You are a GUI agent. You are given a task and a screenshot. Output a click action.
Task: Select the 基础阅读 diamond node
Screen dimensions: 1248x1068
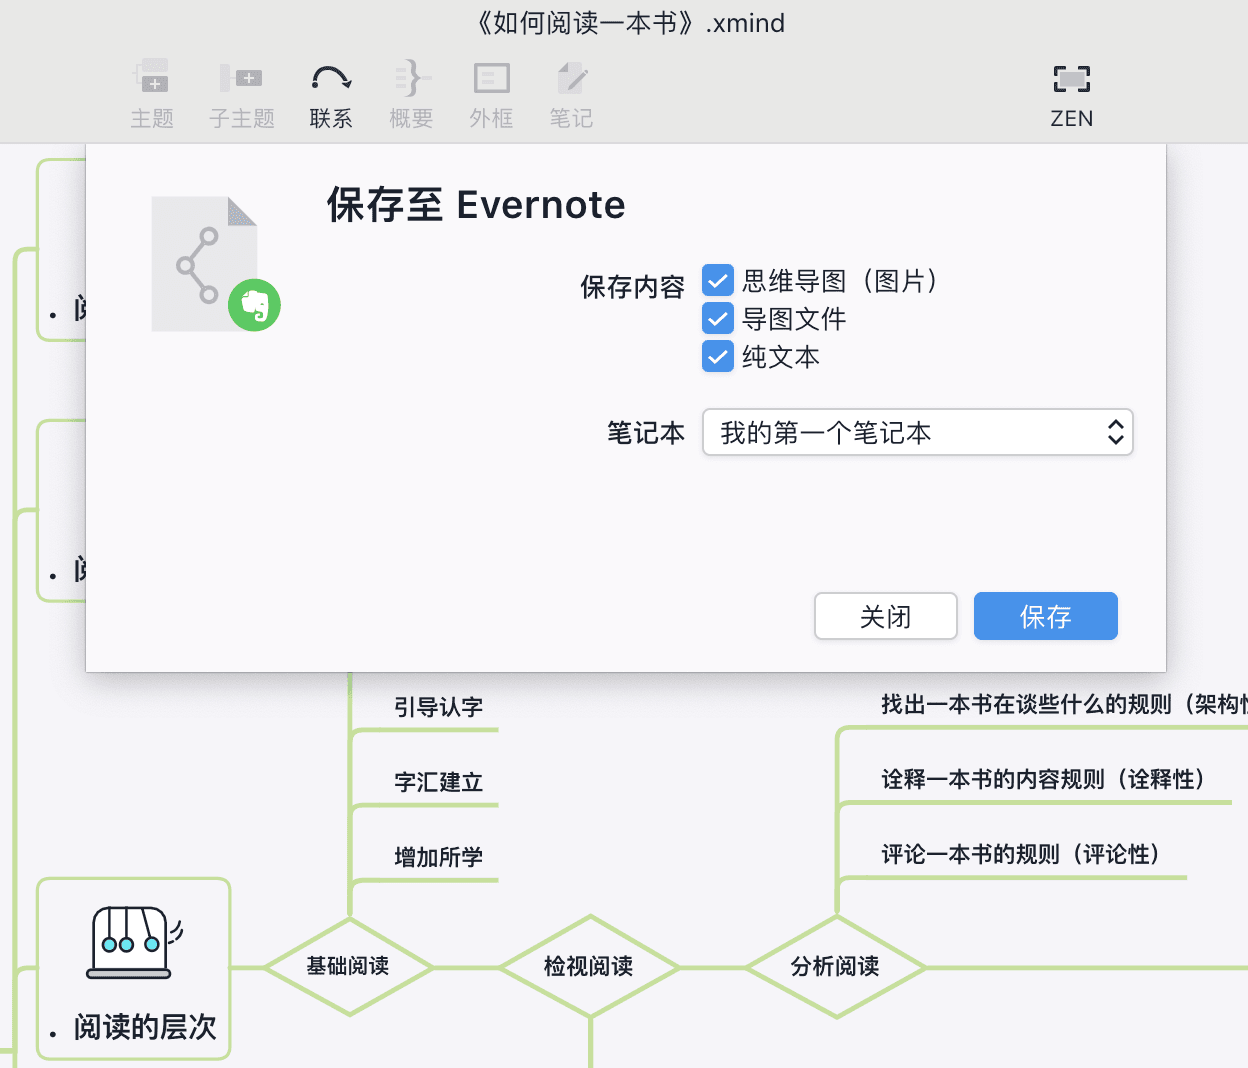[x=348, y=966]
